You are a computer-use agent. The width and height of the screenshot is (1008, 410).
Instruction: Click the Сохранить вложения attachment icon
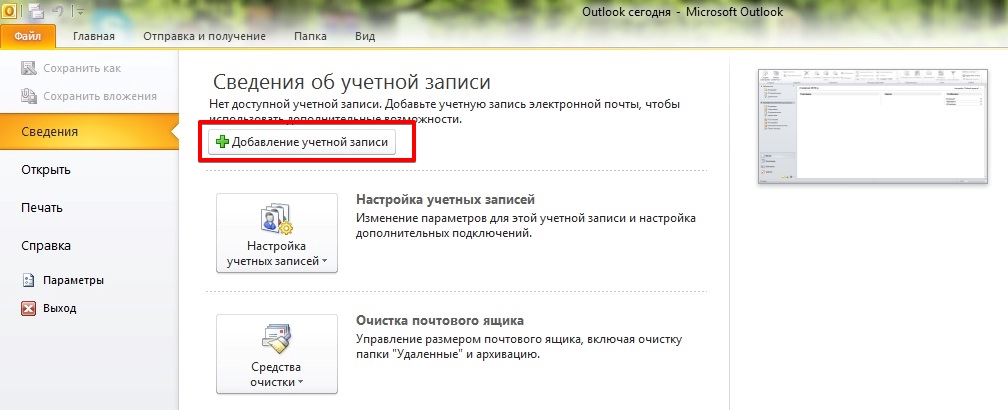click(x=29, y=96)
